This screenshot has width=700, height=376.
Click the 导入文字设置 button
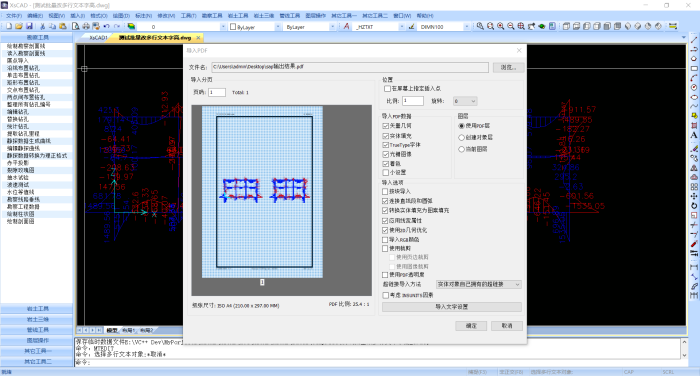pos(452,307)
